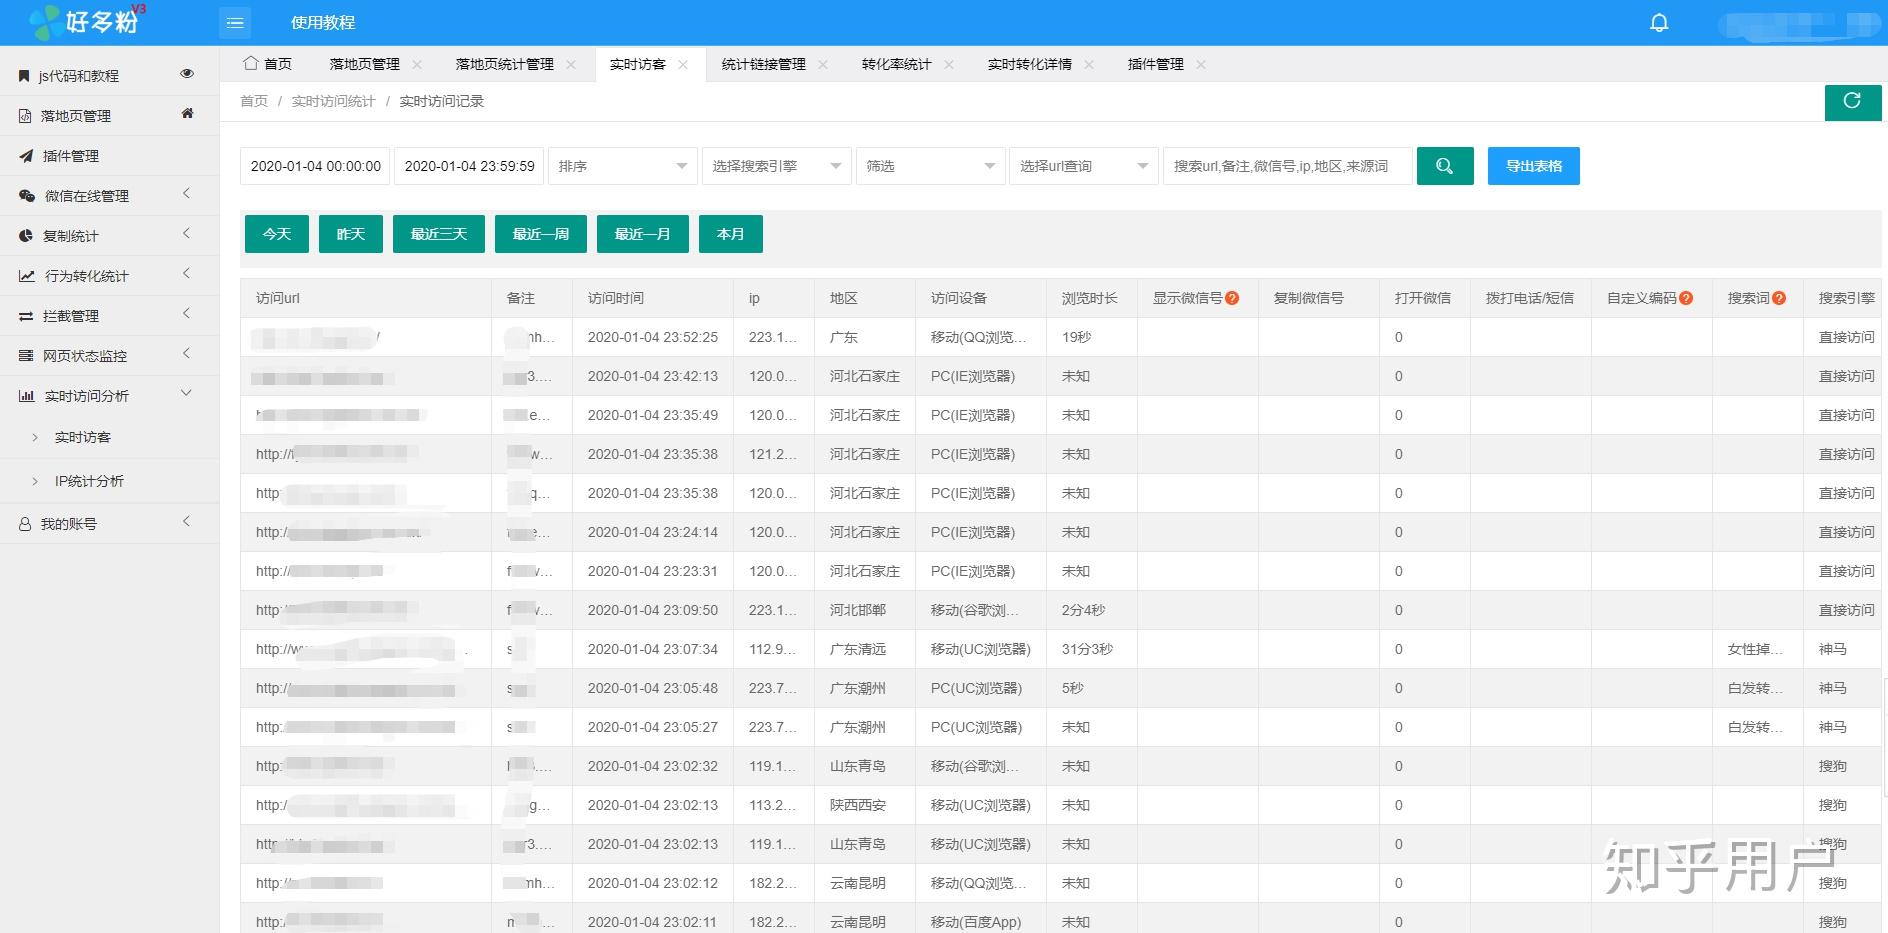
Task: Click the server icon of 网页状态监控
Action: (26, 356)
